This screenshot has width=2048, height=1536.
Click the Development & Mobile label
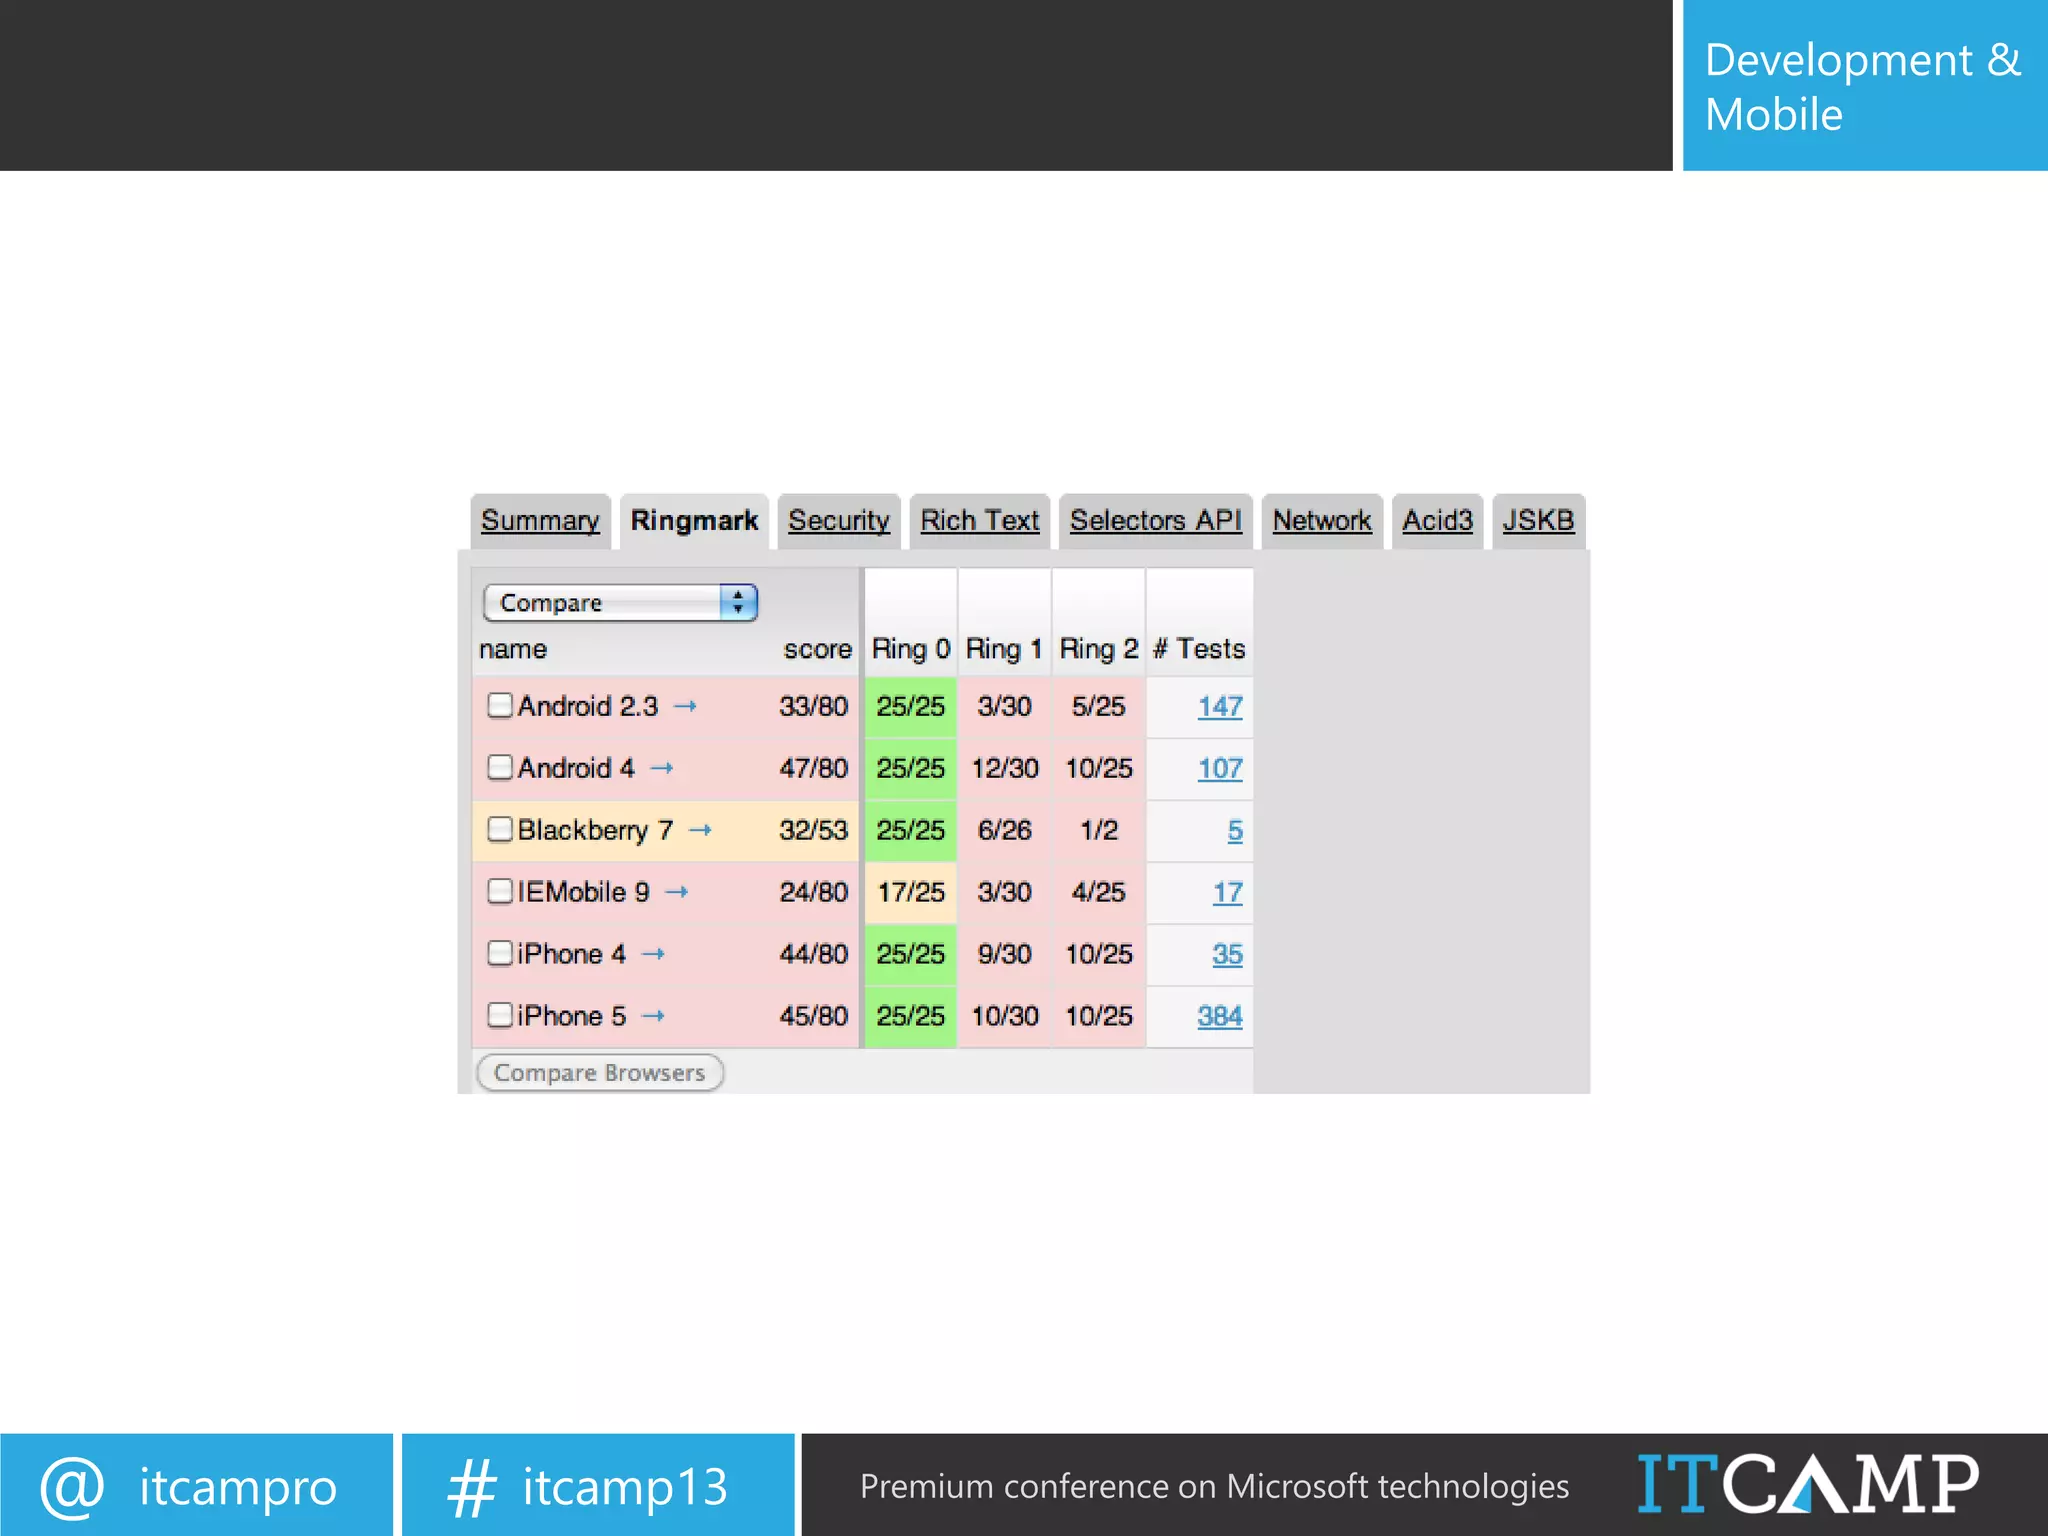click(1865, 86)
